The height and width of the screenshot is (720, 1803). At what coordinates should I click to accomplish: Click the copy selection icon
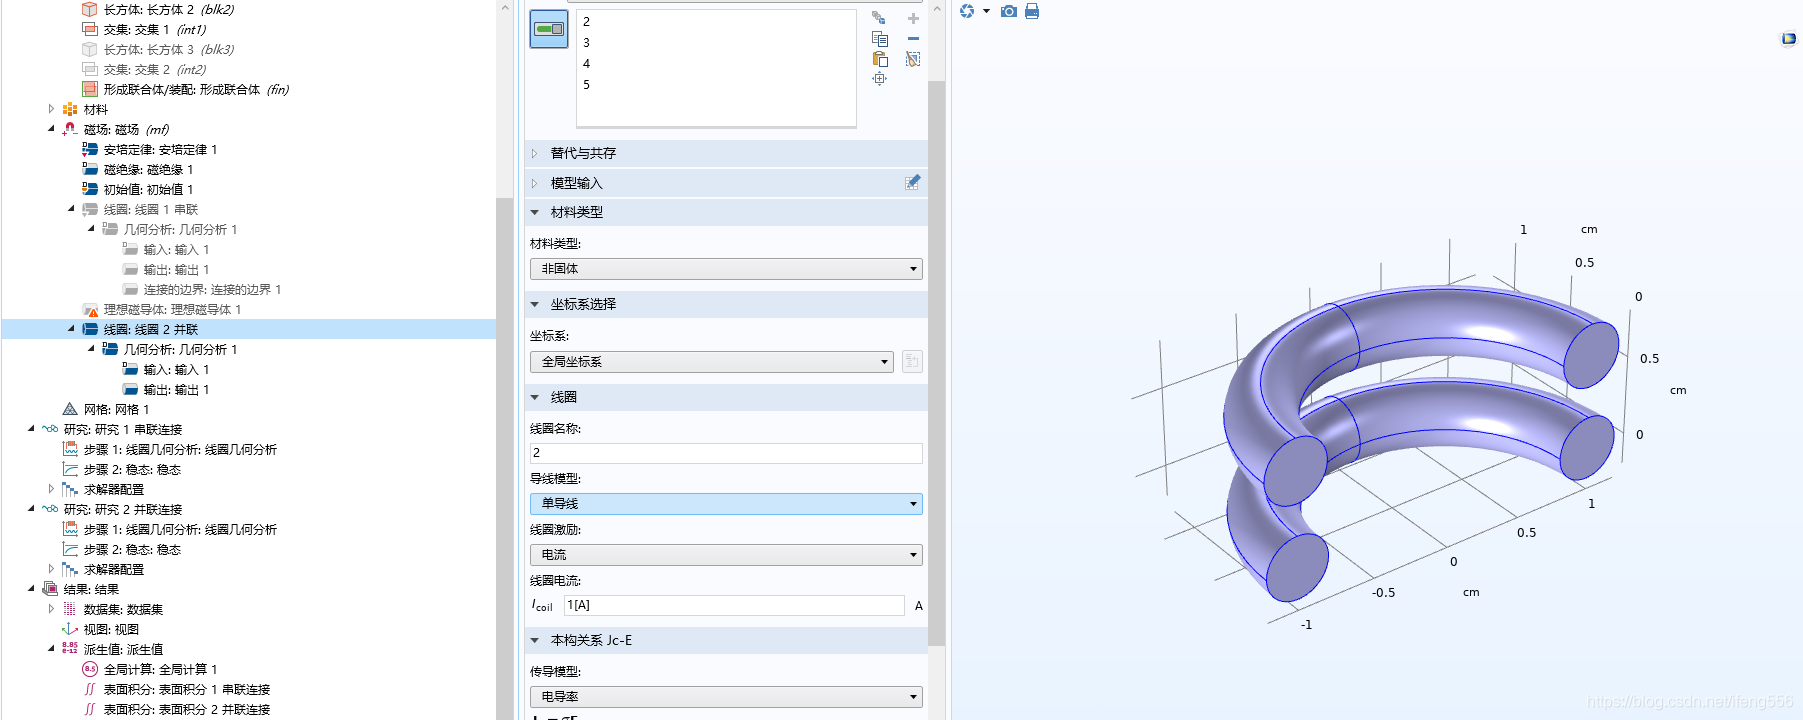click(x=880, y=39)
